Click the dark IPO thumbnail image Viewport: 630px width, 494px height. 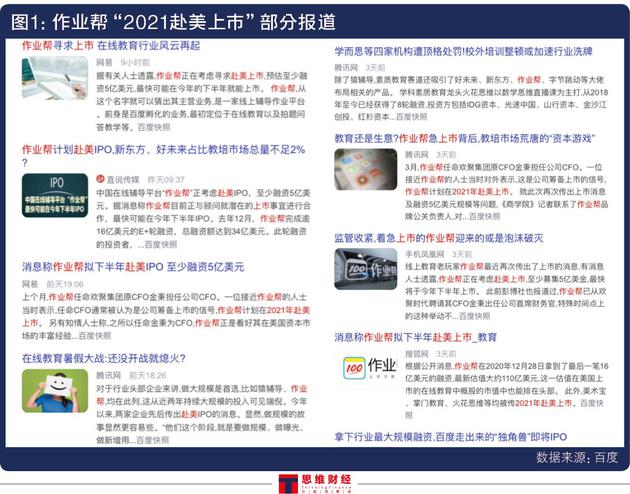coord(55,195)
